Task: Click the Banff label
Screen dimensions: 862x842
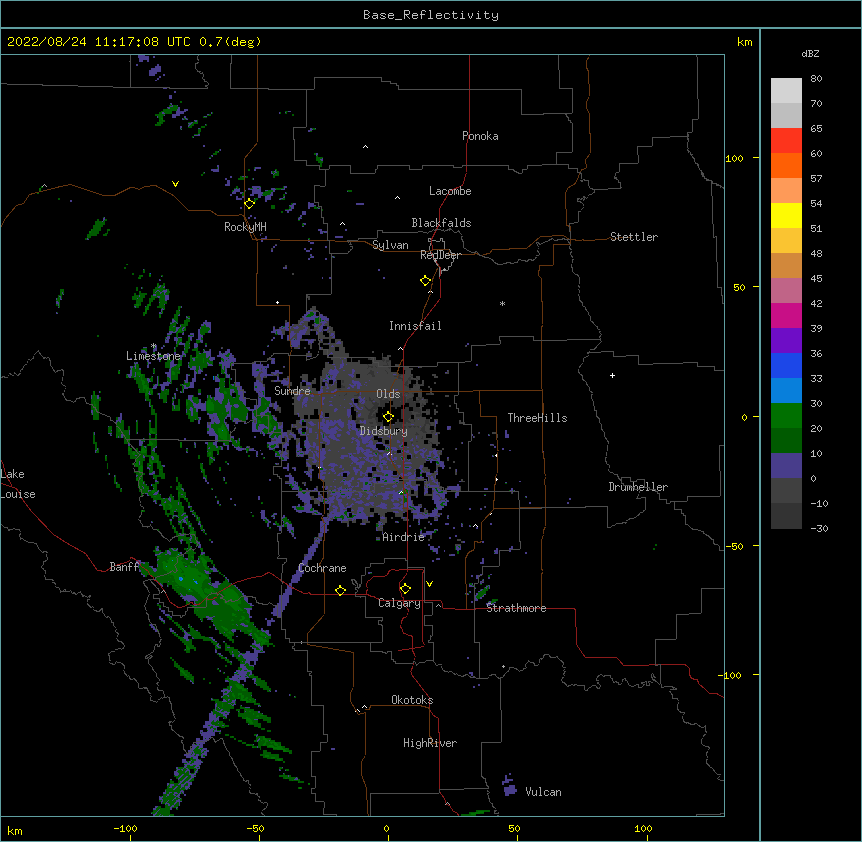Action: pos(124,567)
